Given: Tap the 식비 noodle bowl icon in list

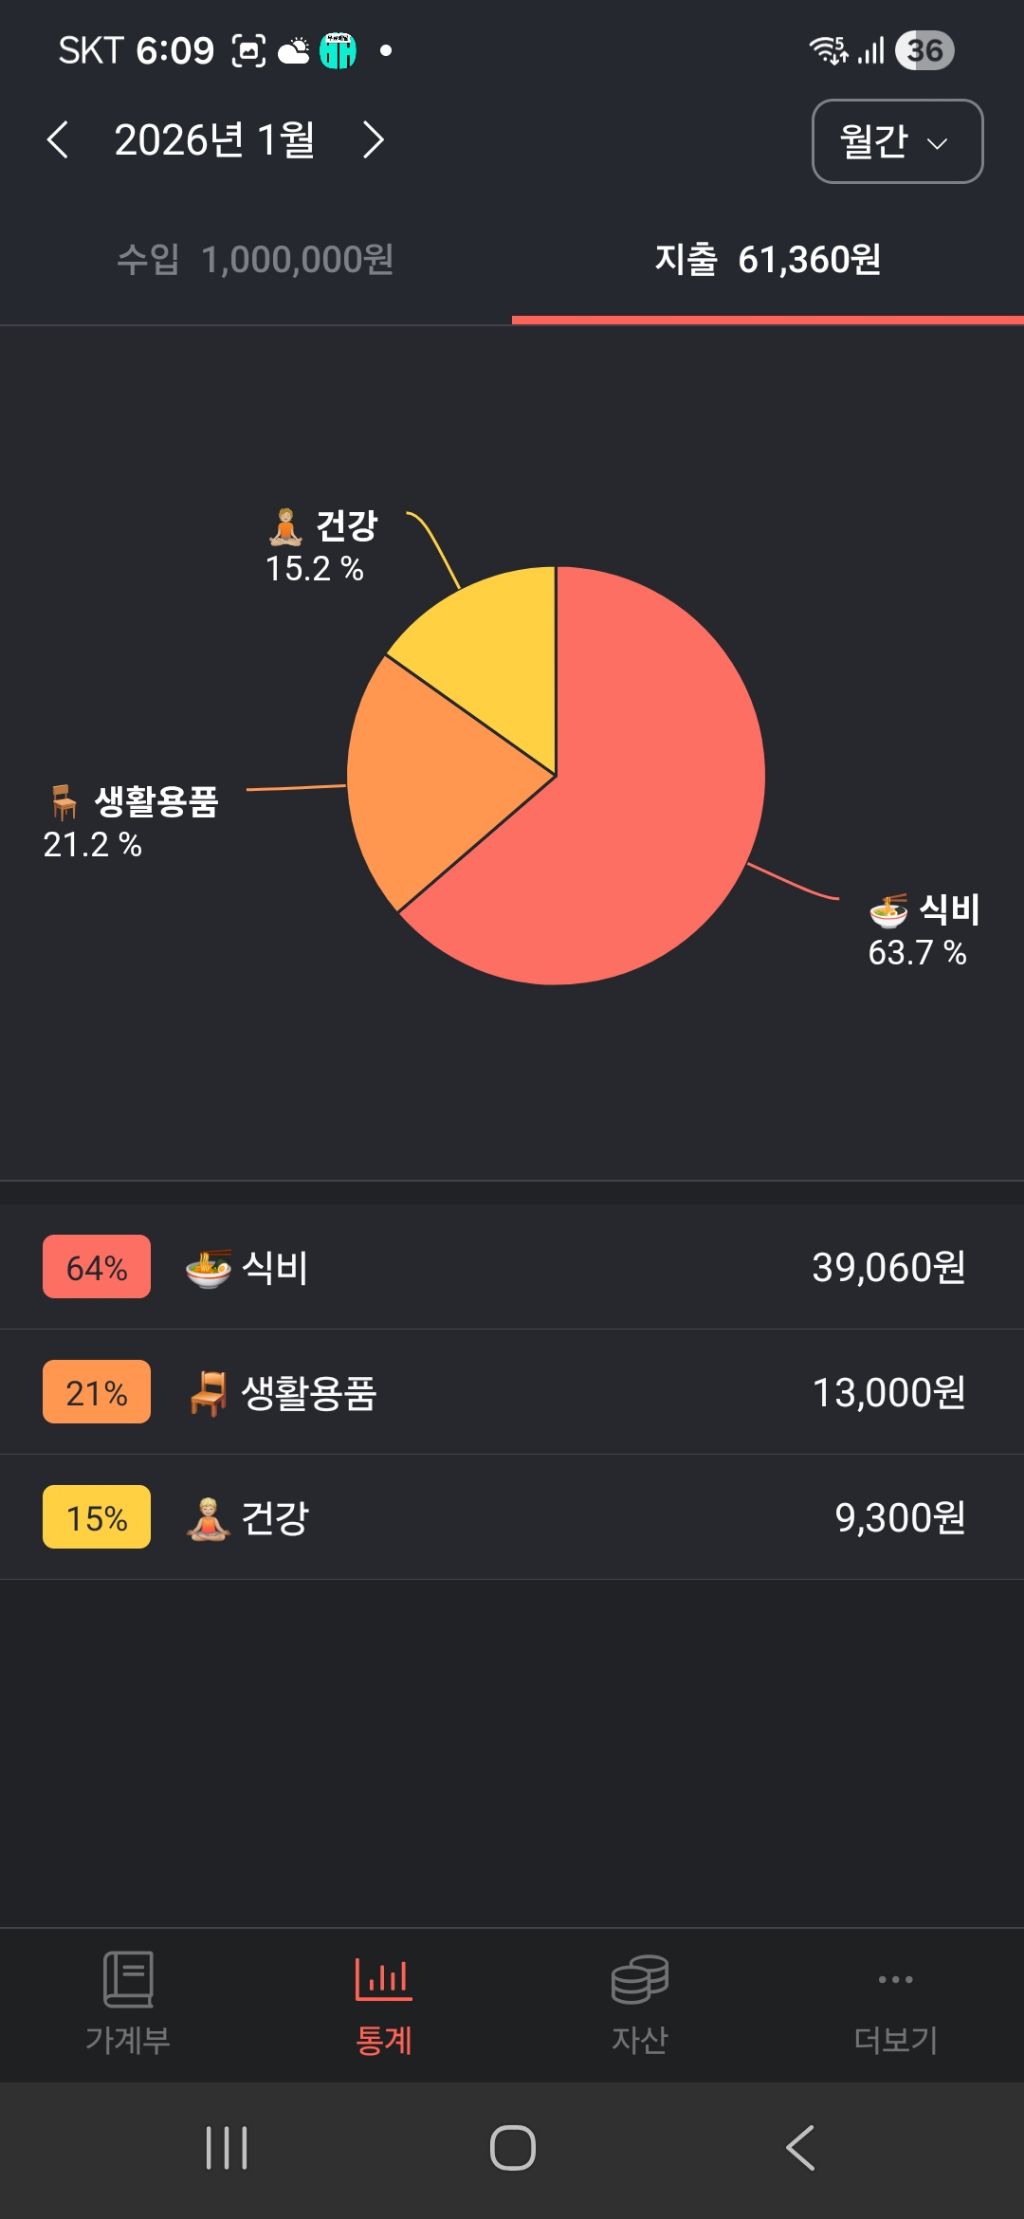Looking at the screenshot, I should 208,1268.
